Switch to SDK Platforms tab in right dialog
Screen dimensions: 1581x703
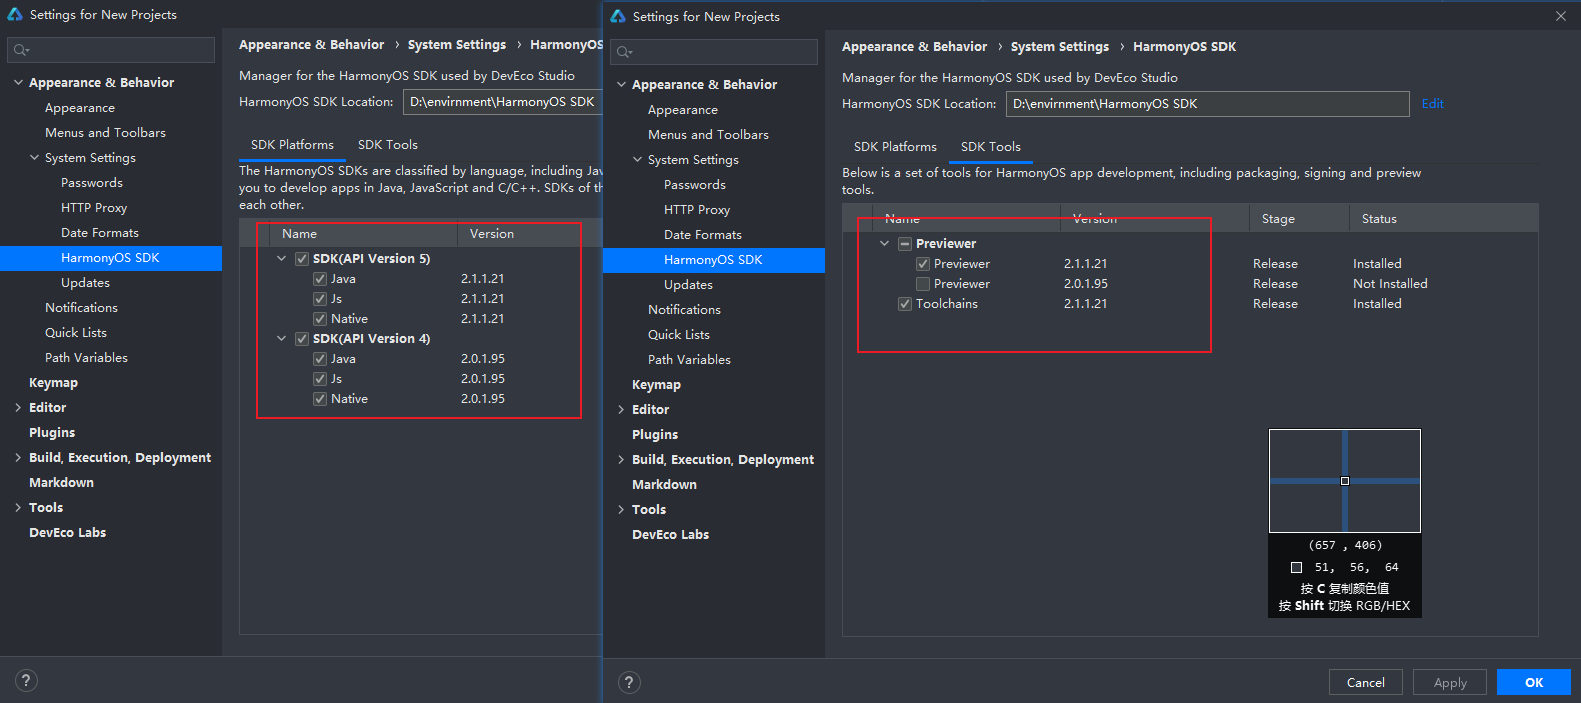[895, 147]
